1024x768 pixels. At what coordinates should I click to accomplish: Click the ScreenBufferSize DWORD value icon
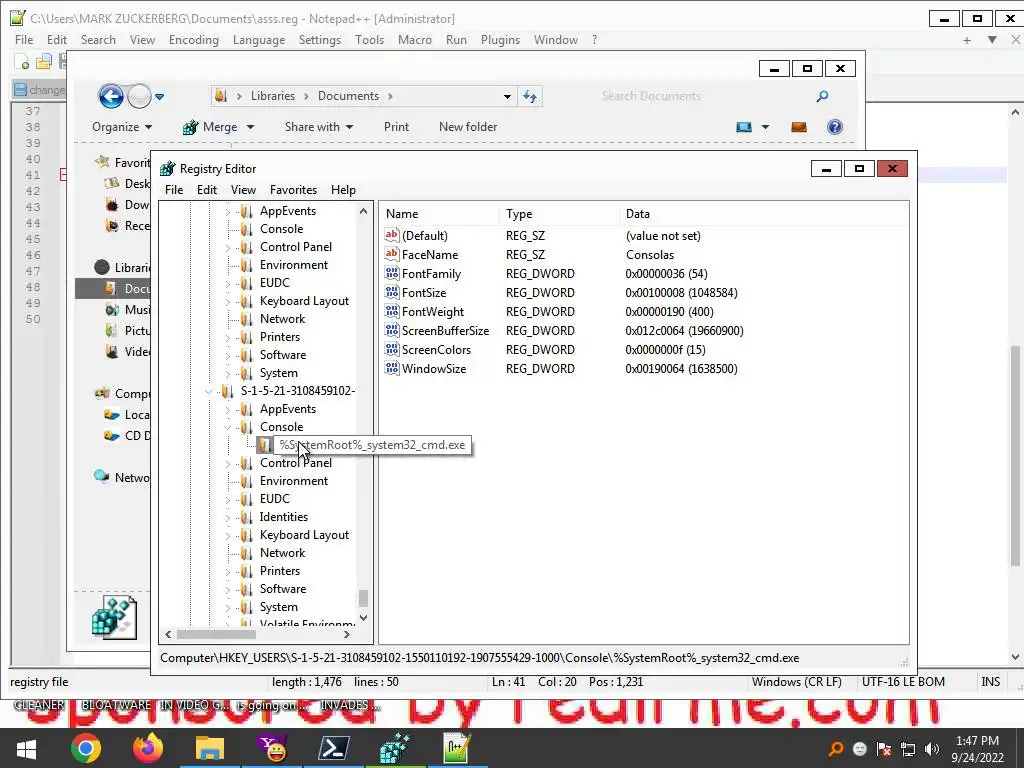(392, 330)
